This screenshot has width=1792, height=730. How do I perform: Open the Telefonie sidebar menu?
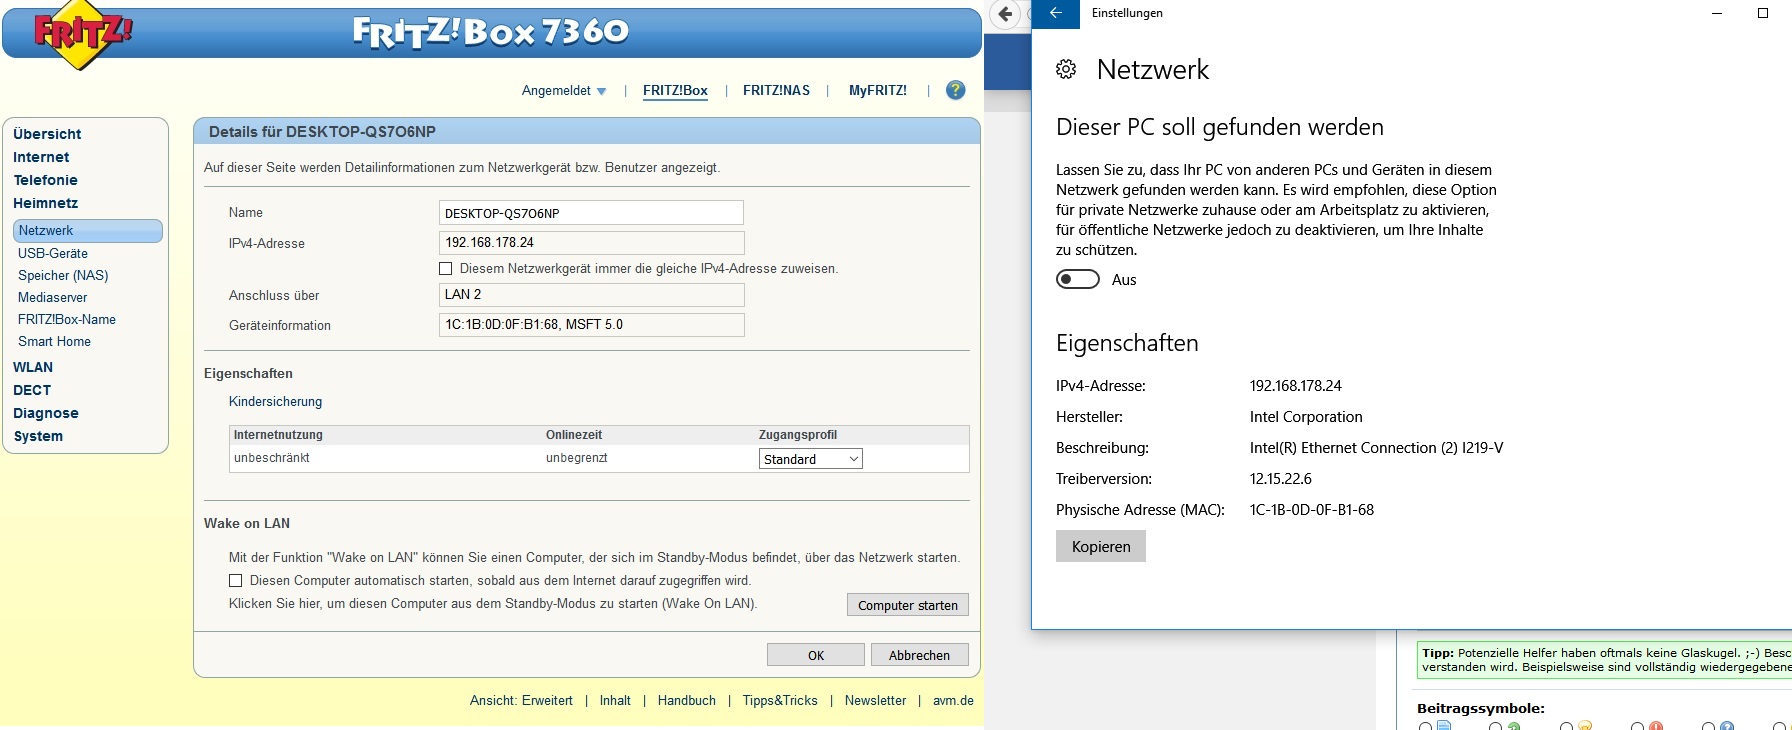pos(45,180)
